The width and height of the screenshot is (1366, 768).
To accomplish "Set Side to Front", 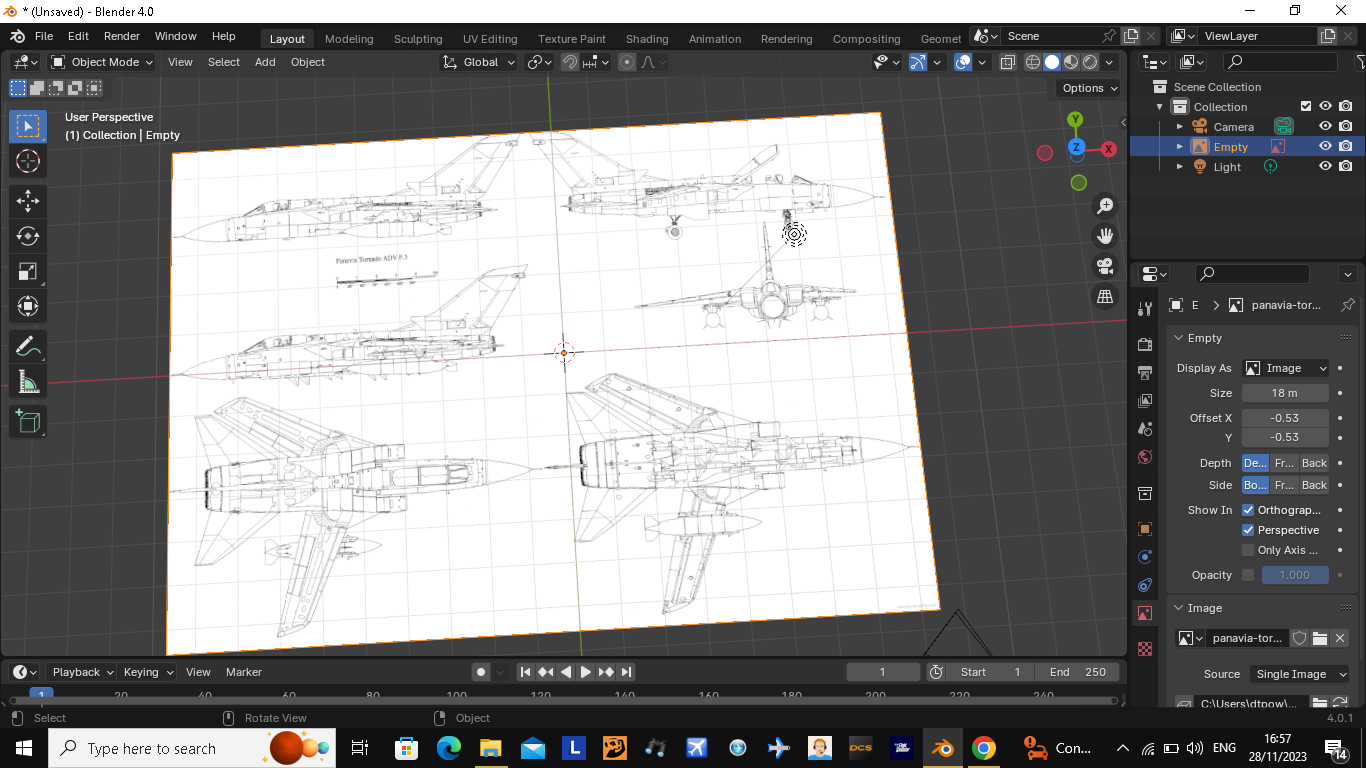I will [x=1284, y=485].
